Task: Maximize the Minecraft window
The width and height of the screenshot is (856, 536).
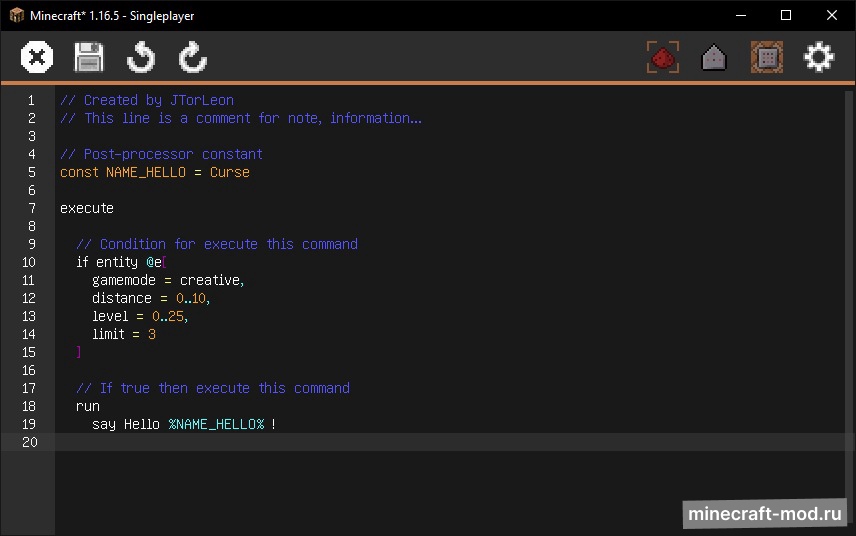Action: tap(786, 15)
